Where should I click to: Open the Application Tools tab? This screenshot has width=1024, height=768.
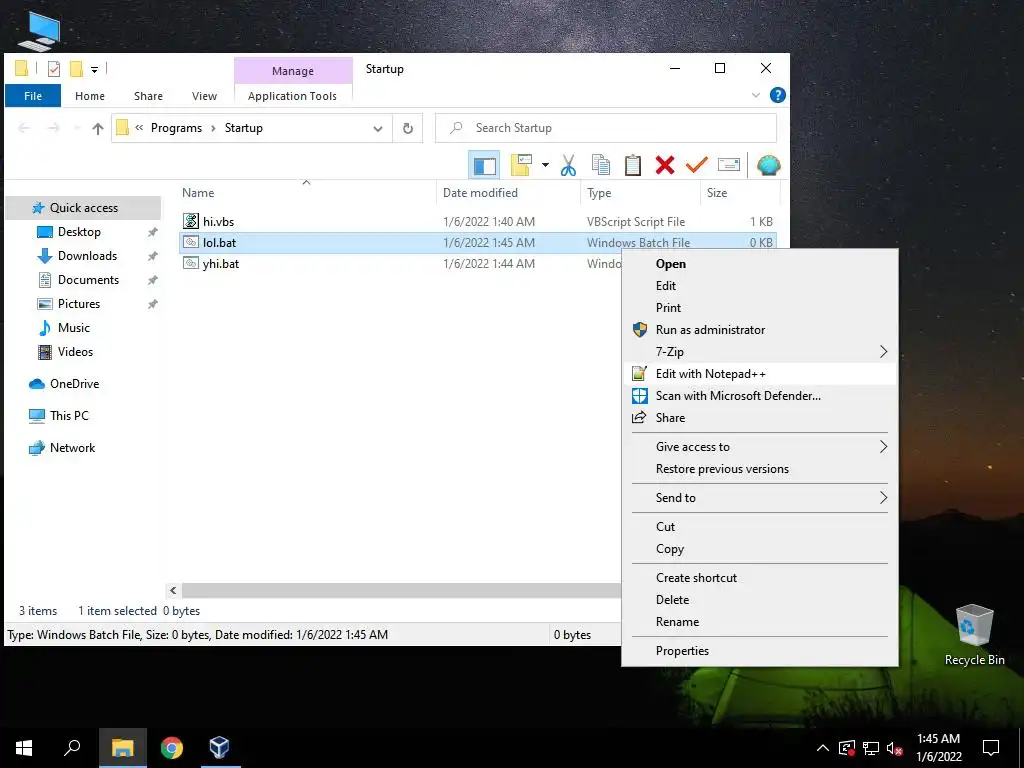[x=293, y=96]
